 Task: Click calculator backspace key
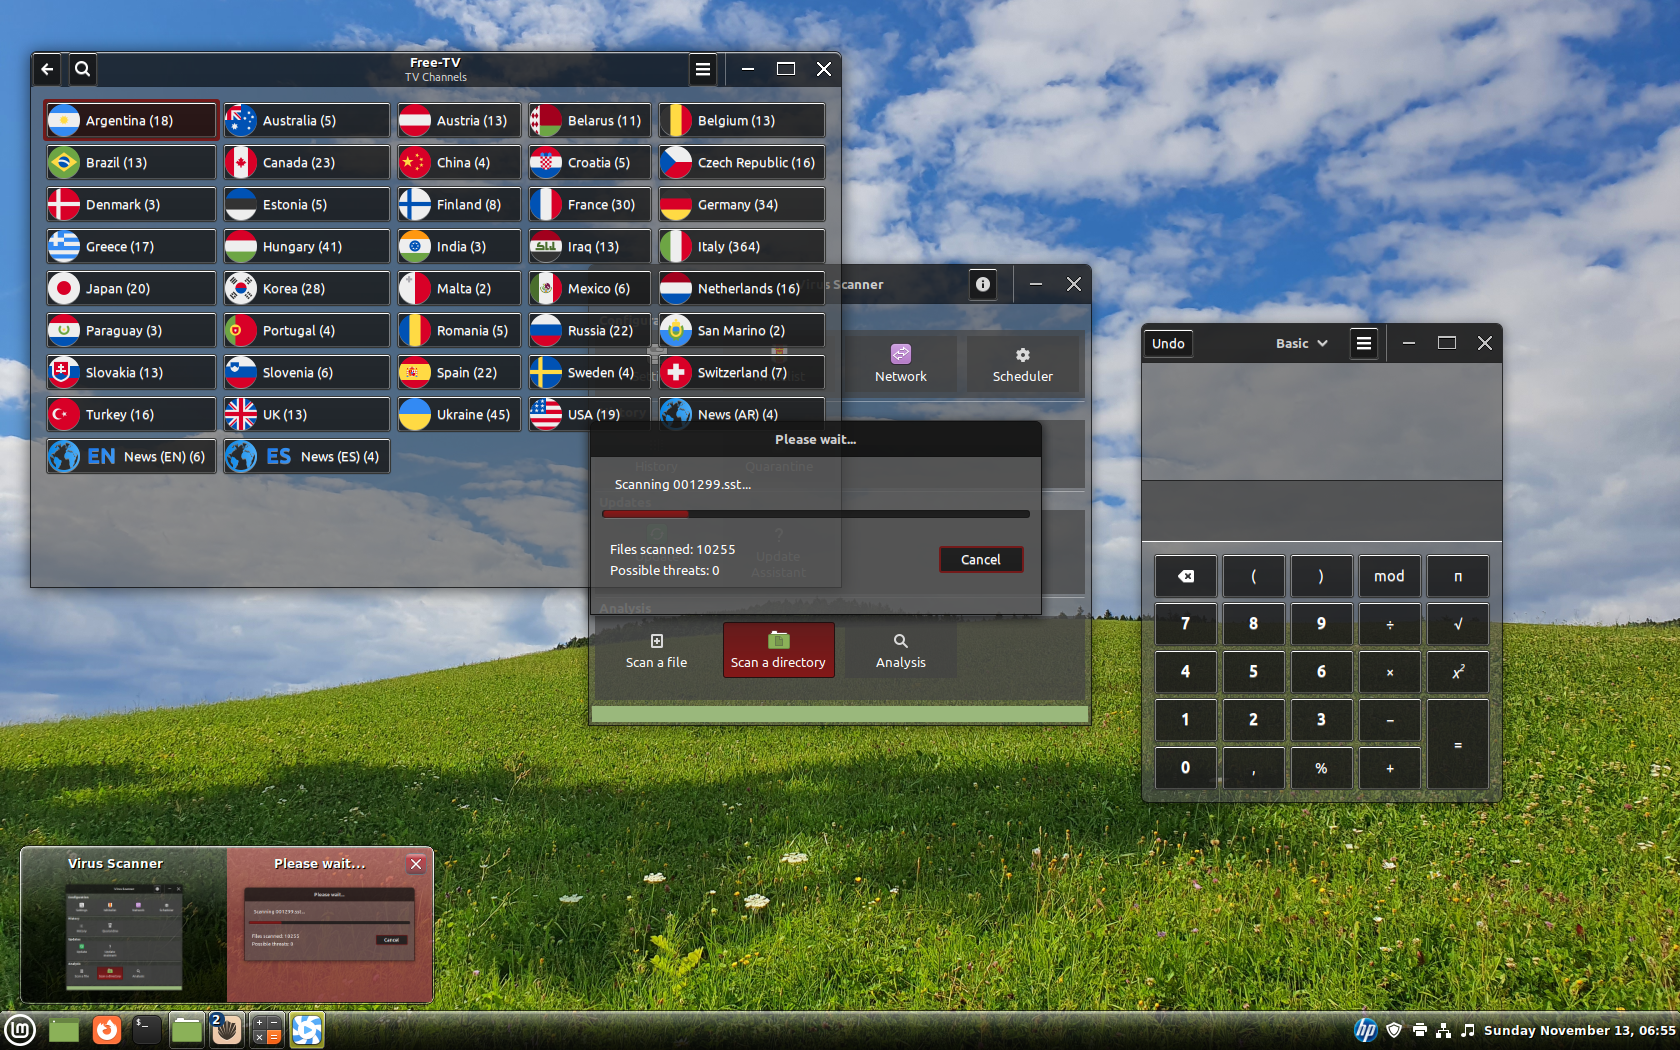pyautogui.click(x=1186, y=576)
